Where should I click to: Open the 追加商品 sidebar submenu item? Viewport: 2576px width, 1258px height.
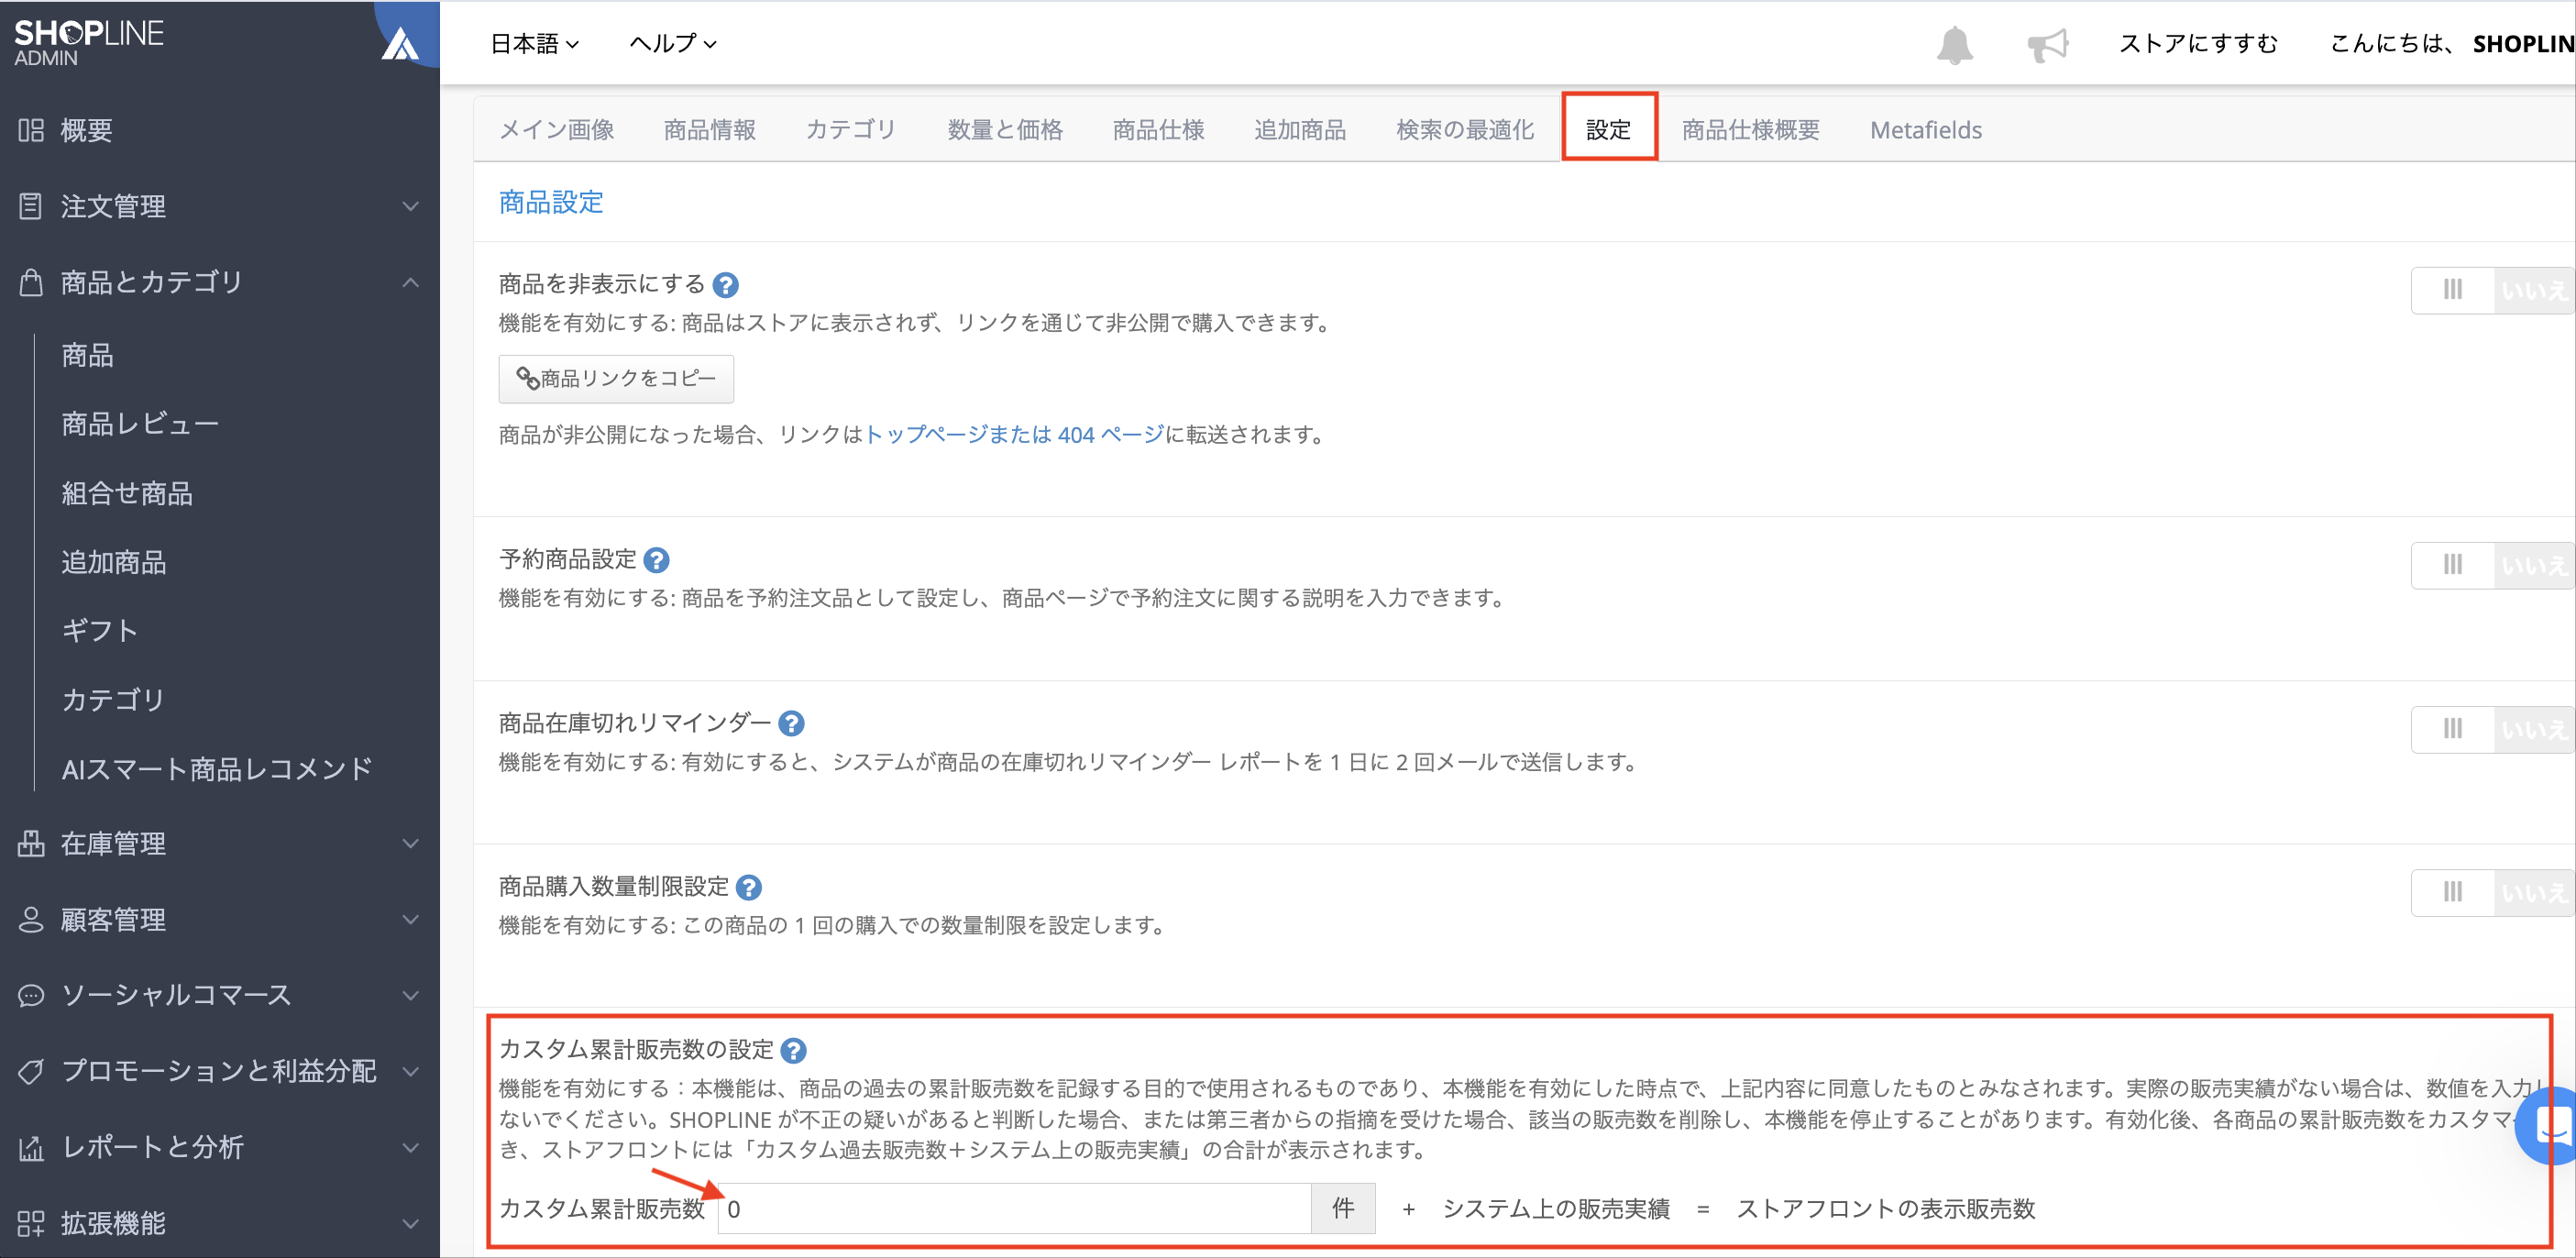(x=113, y=562)
